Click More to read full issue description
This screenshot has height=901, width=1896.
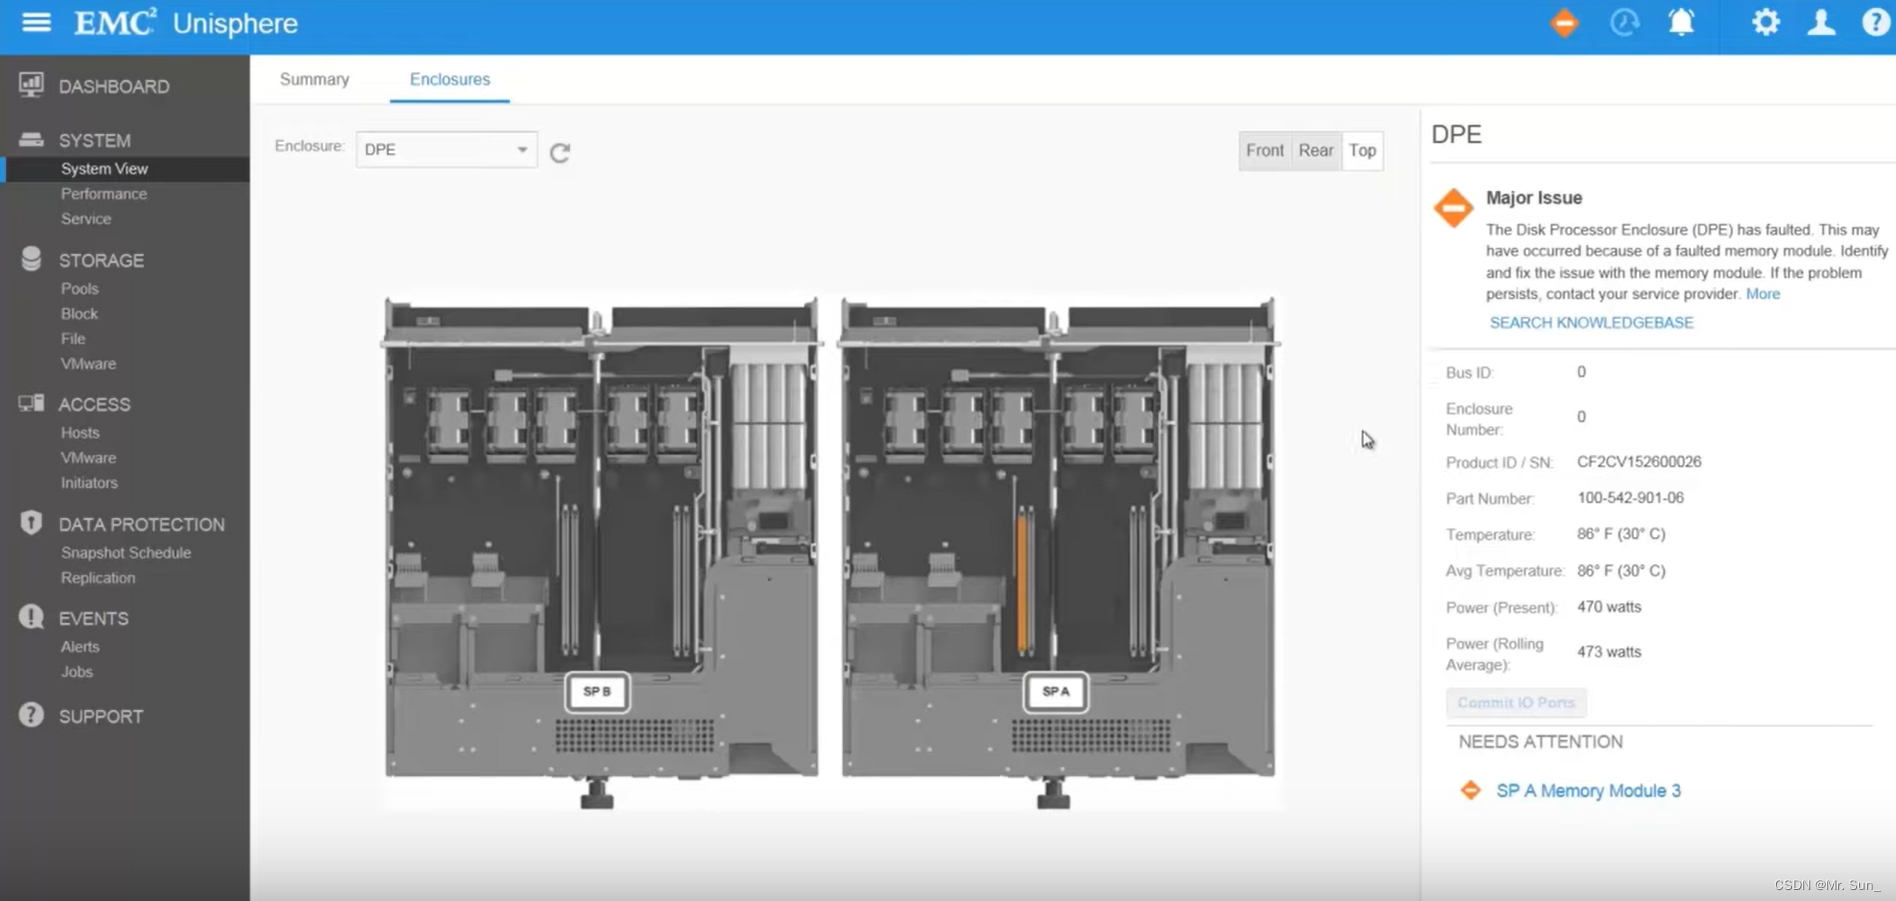pos(1763,293)
